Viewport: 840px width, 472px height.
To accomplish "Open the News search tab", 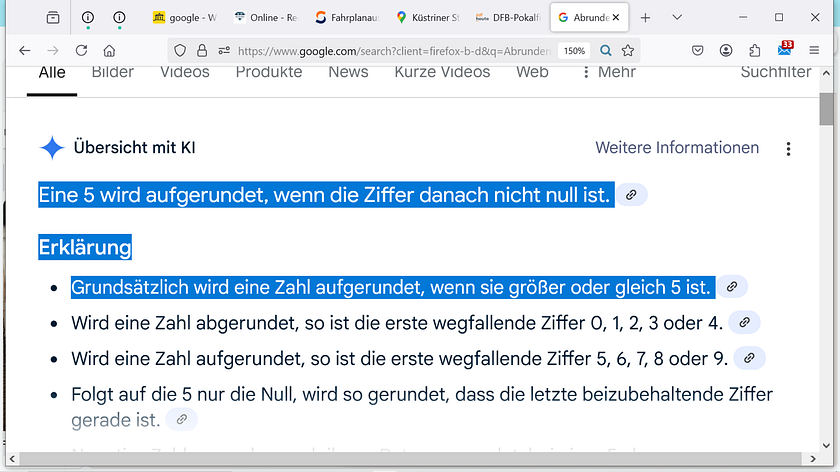I will point(348,72).
